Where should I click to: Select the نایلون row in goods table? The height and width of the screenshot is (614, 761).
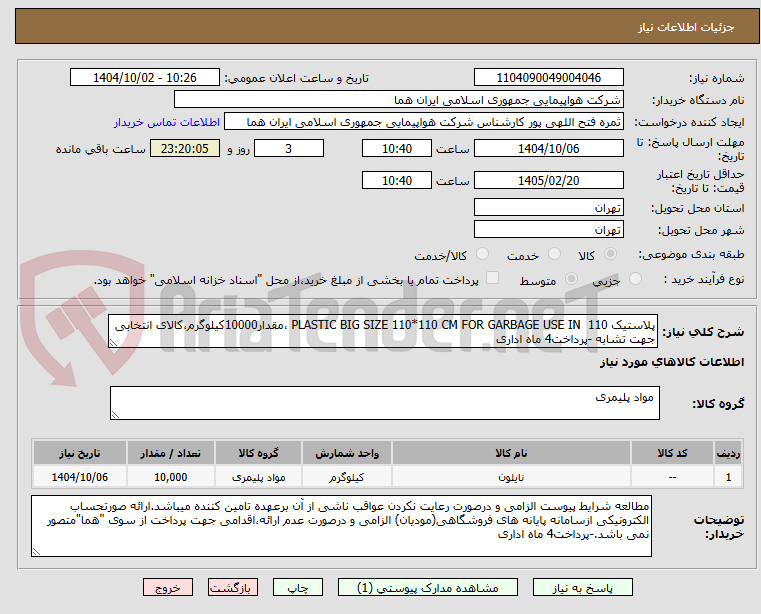coord(508,477)
